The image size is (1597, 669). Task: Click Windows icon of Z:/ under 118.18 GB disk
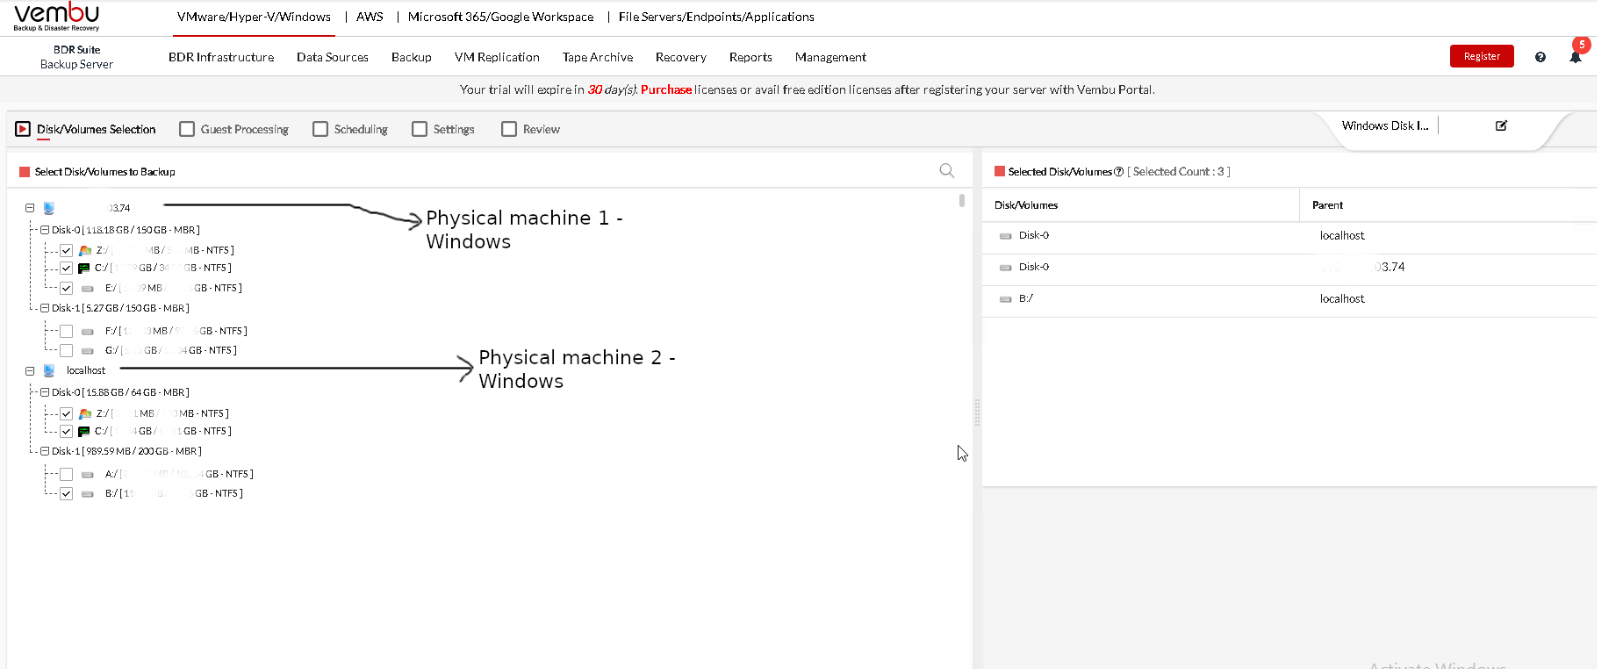click(x=85, y=250)
